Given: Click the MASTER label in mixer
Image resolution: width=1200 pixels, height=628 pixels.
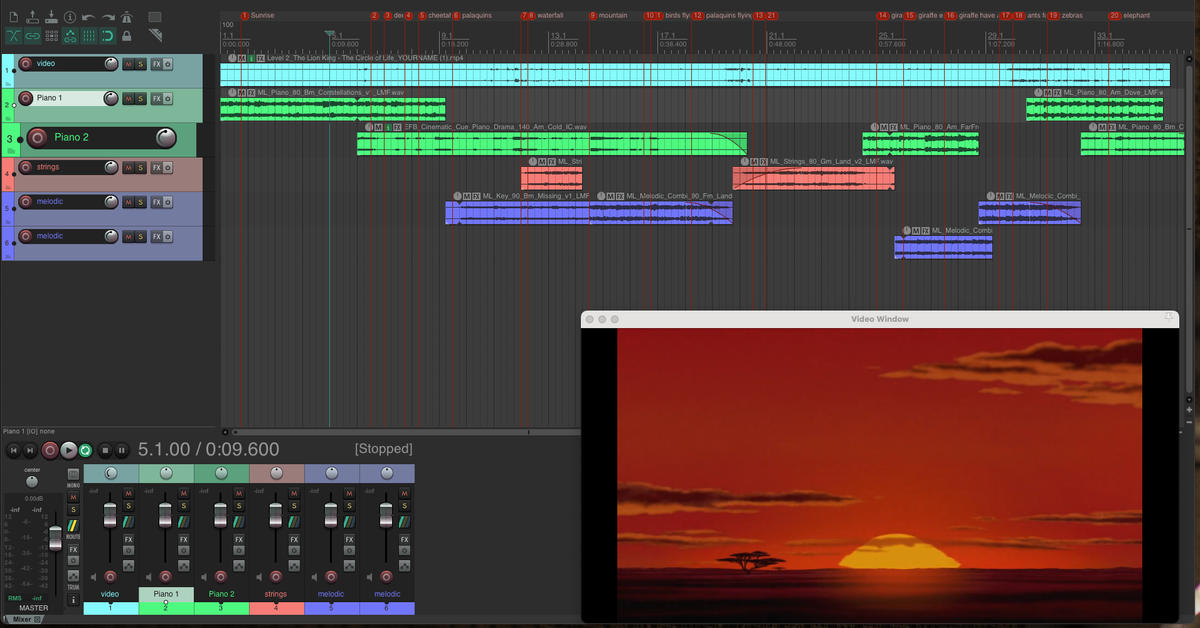Looking at the screenshot, I should tap(33, 607).
